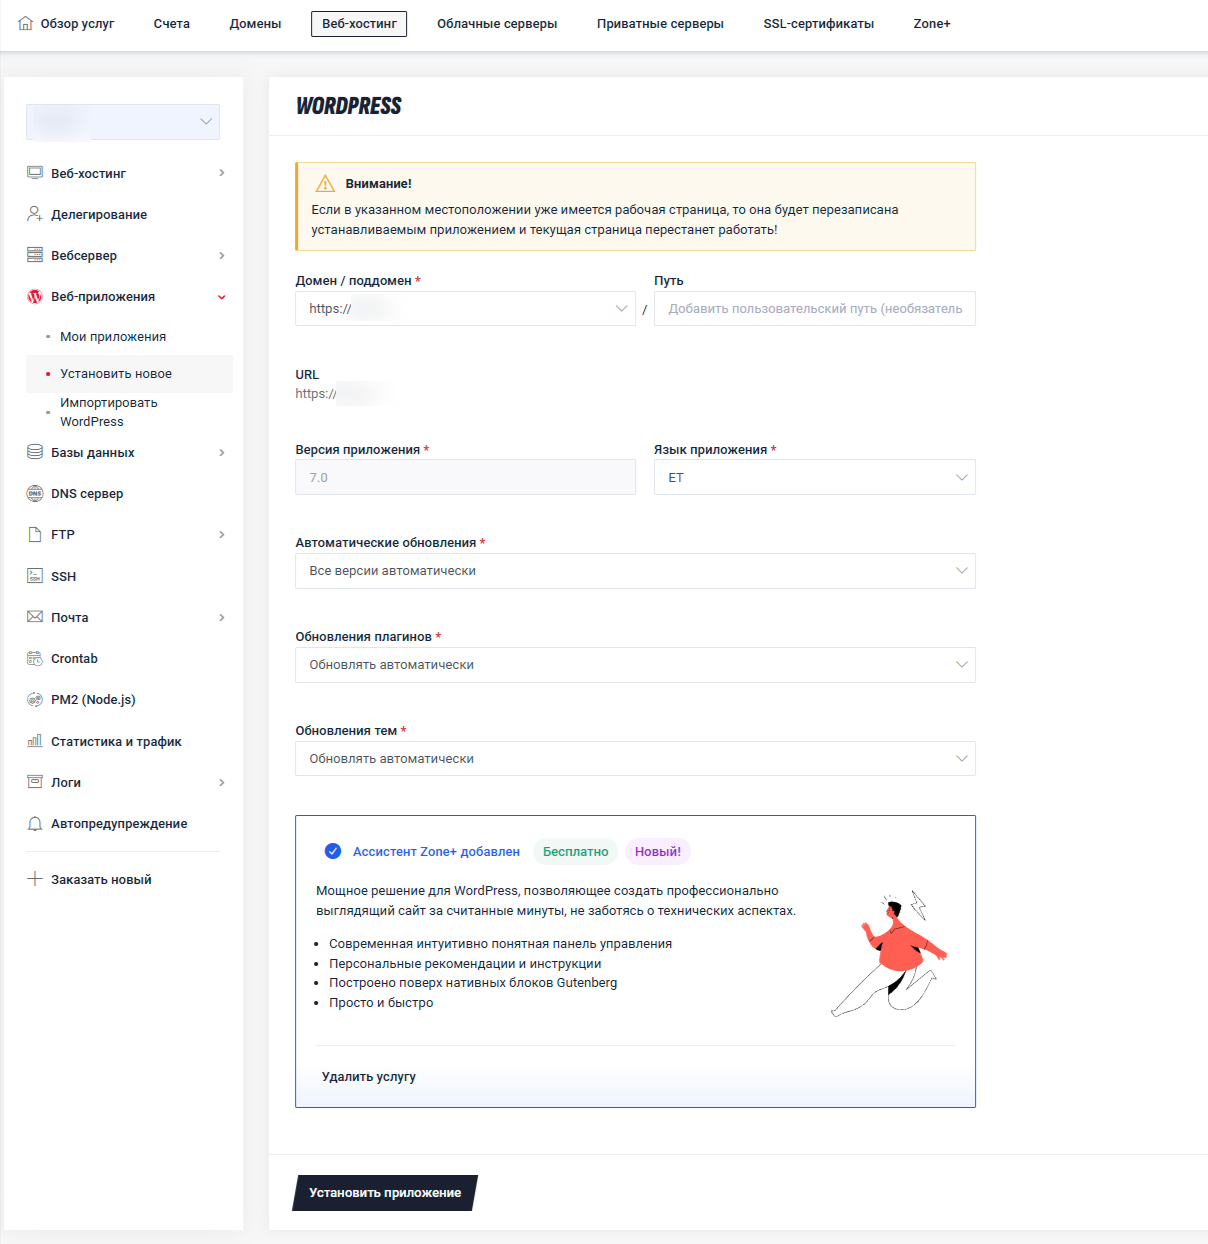Image resolution: width=1208 pixels, height=1244 pixels.
Task: Click the server icon for Вебсервер
Action: (35, 255)
